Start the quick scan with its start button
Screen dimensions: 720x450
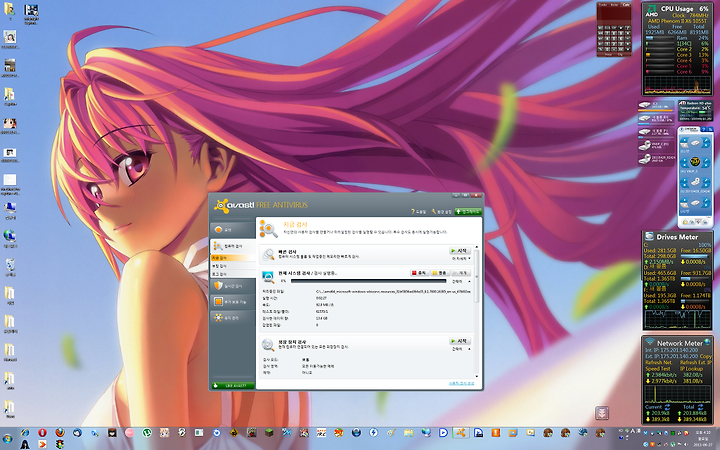click(459, 251)
